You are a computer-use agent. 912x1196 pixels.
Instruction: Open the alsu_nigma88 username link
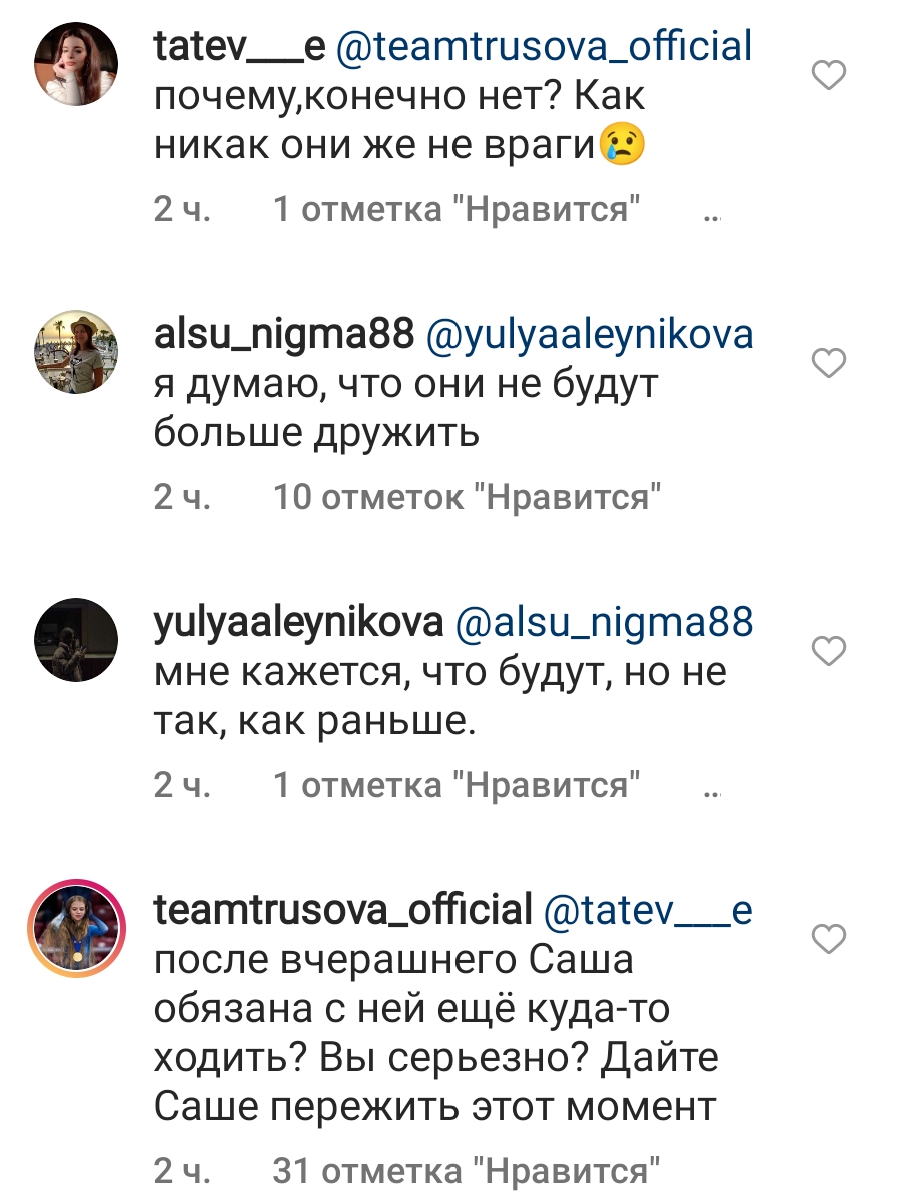284,335
